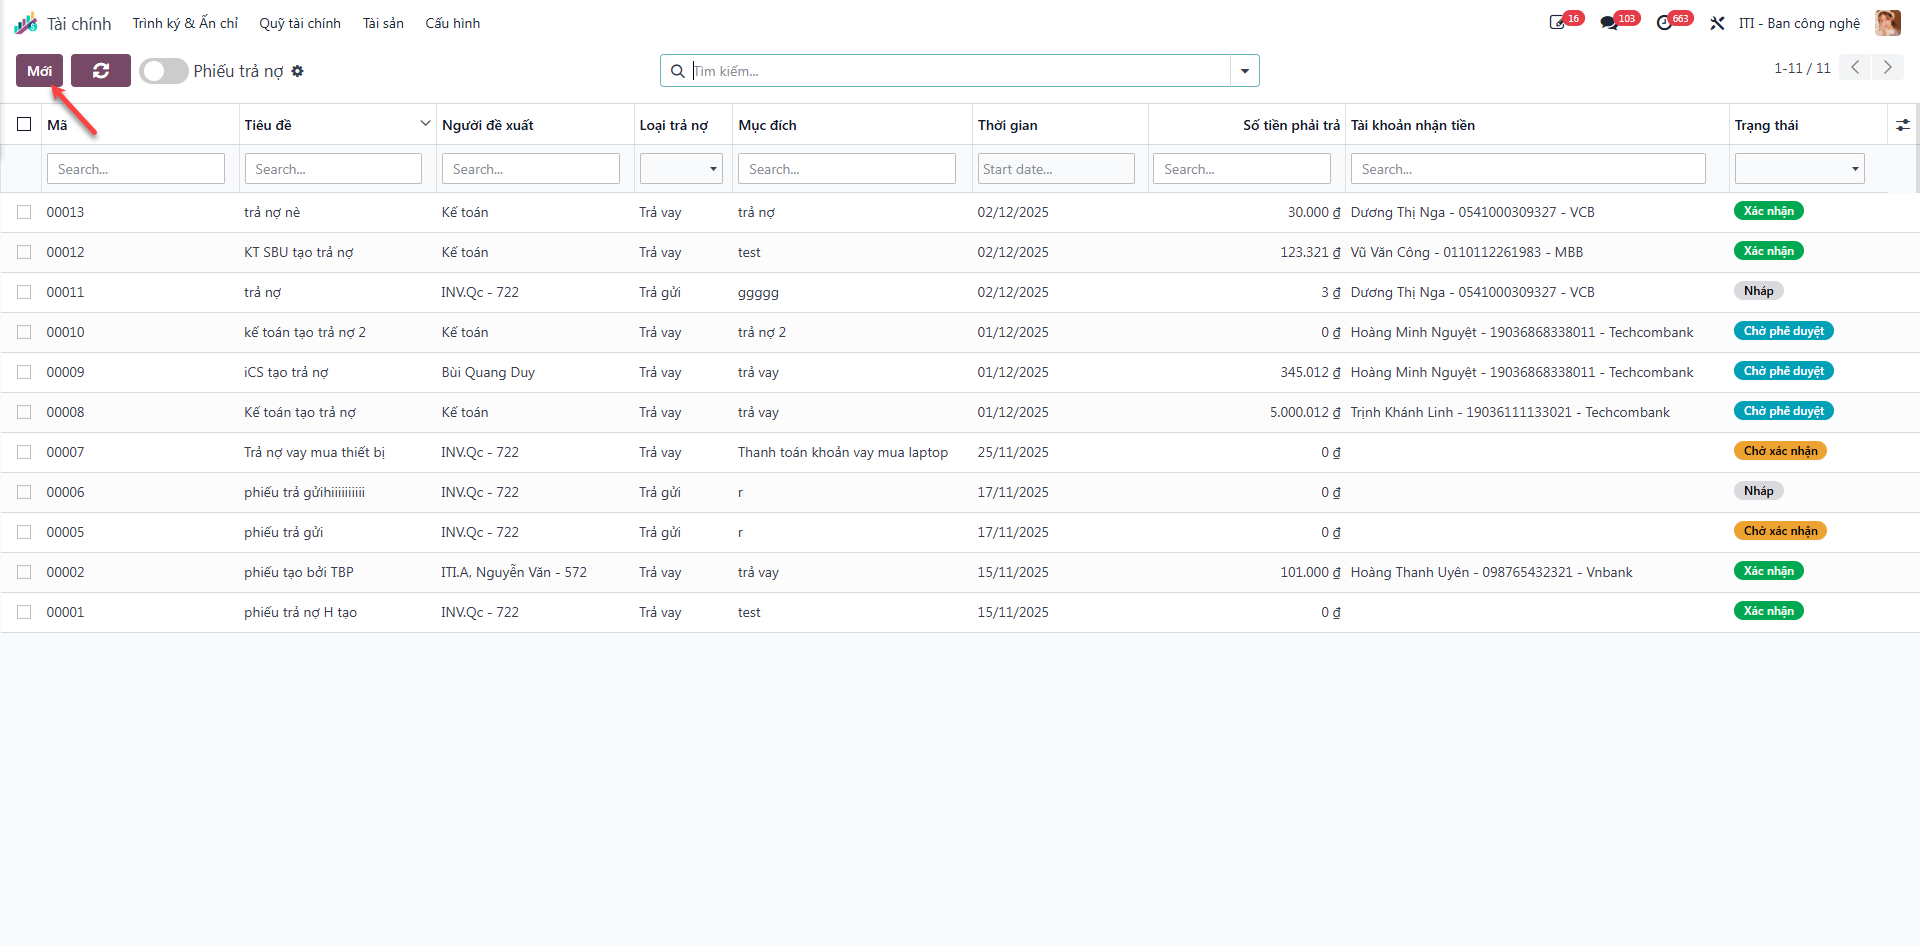Image resolution: width=1920 pixels, height=945 pixels.
Task: Open the clock notifications icon with badge 663
Action: pos(1664,23)
